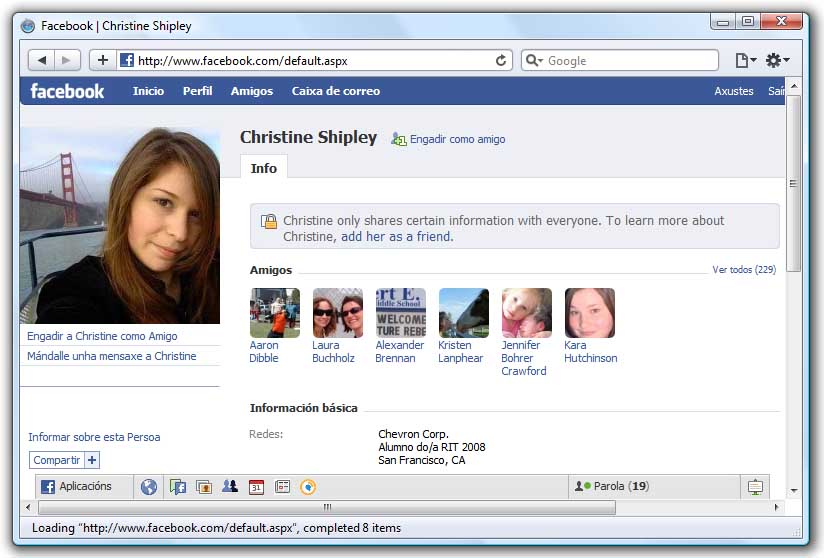
Task: Click the scroll up arrow
Action: coord(794,86)
